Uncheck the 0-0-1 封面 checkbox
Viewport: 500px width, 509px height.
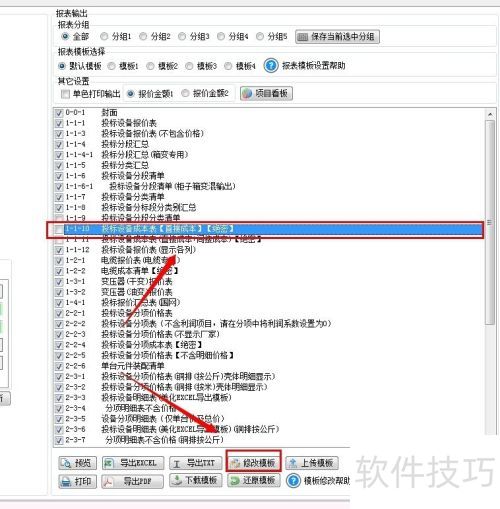pos(59,113)
